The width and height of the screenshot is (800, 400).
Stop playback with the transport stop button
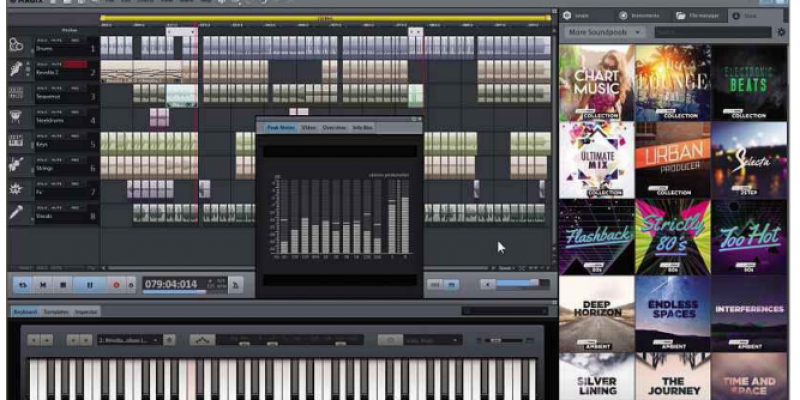coord(63,285)
